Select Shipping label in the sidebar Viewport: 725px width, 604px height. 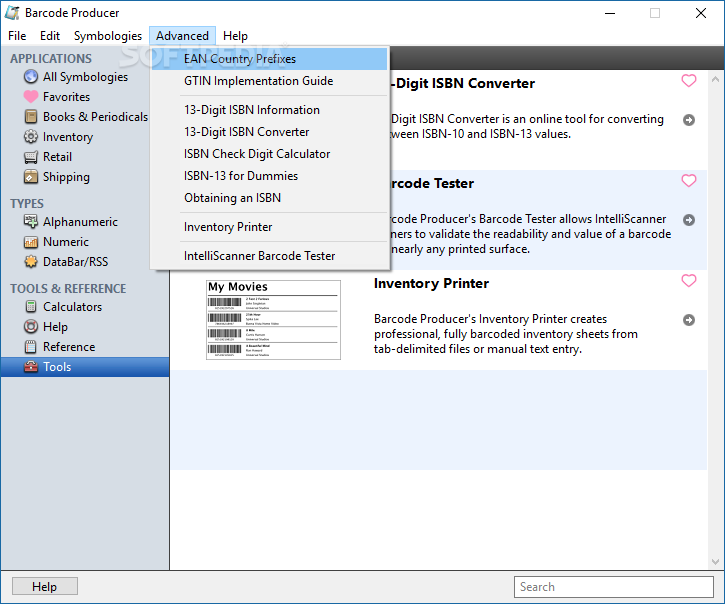(x=66, y=177)
